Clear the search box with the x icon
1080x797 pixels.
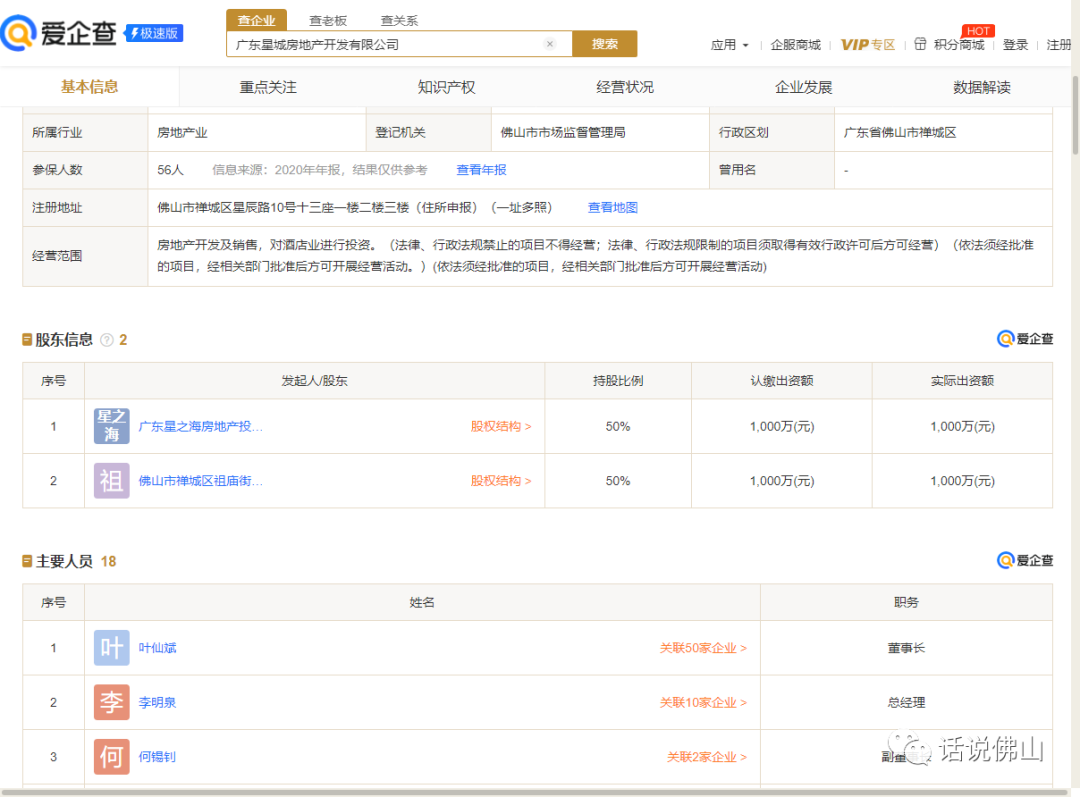(550, 44)
